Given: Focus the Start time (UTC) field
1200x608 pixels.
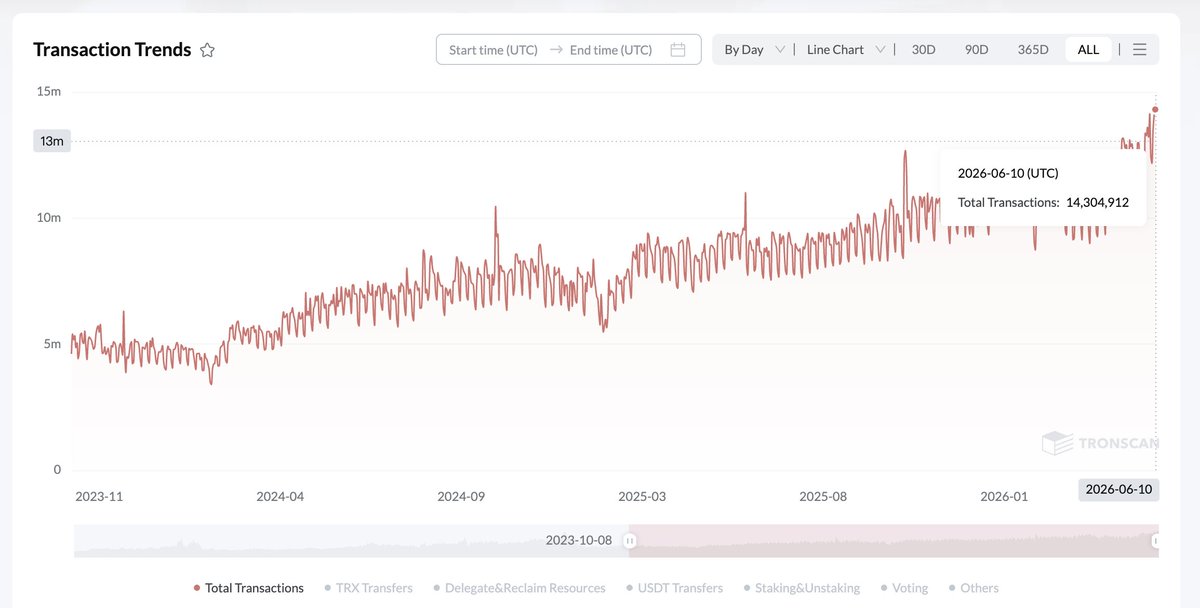Looking at the screenshot, I should tap(493, 50).
